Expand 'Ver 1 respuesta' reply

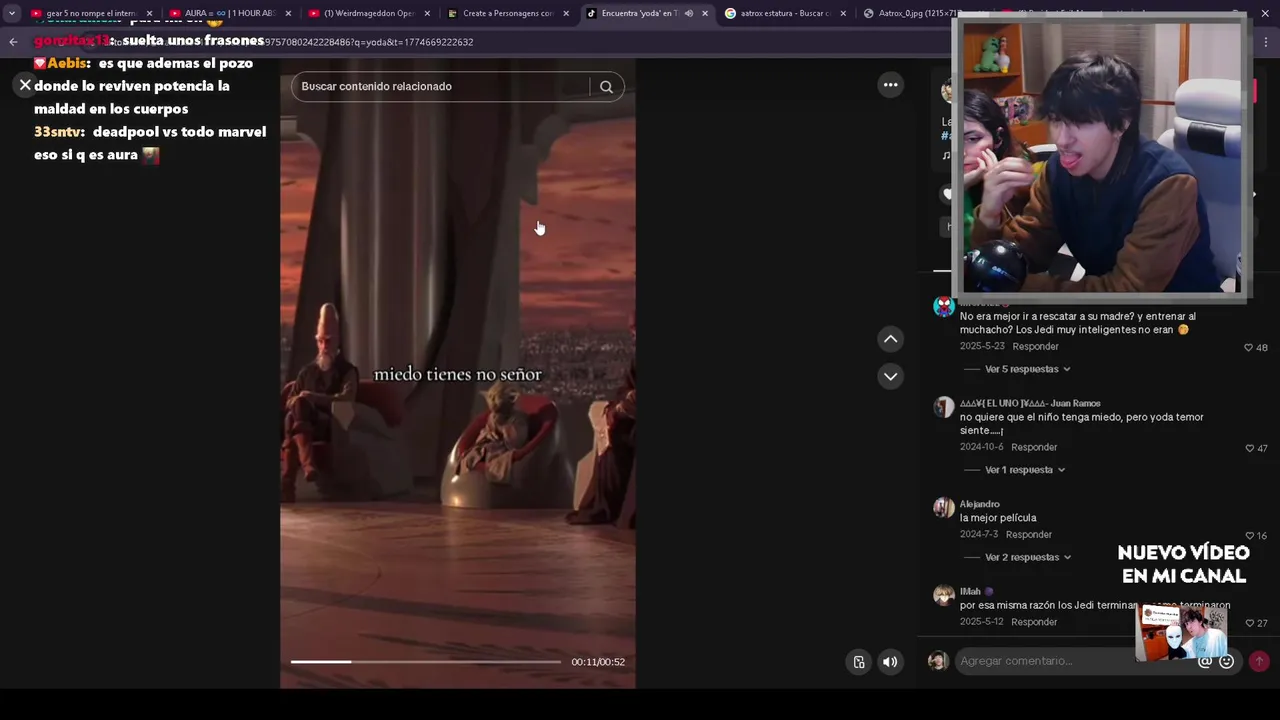(x=1025, y=470)
